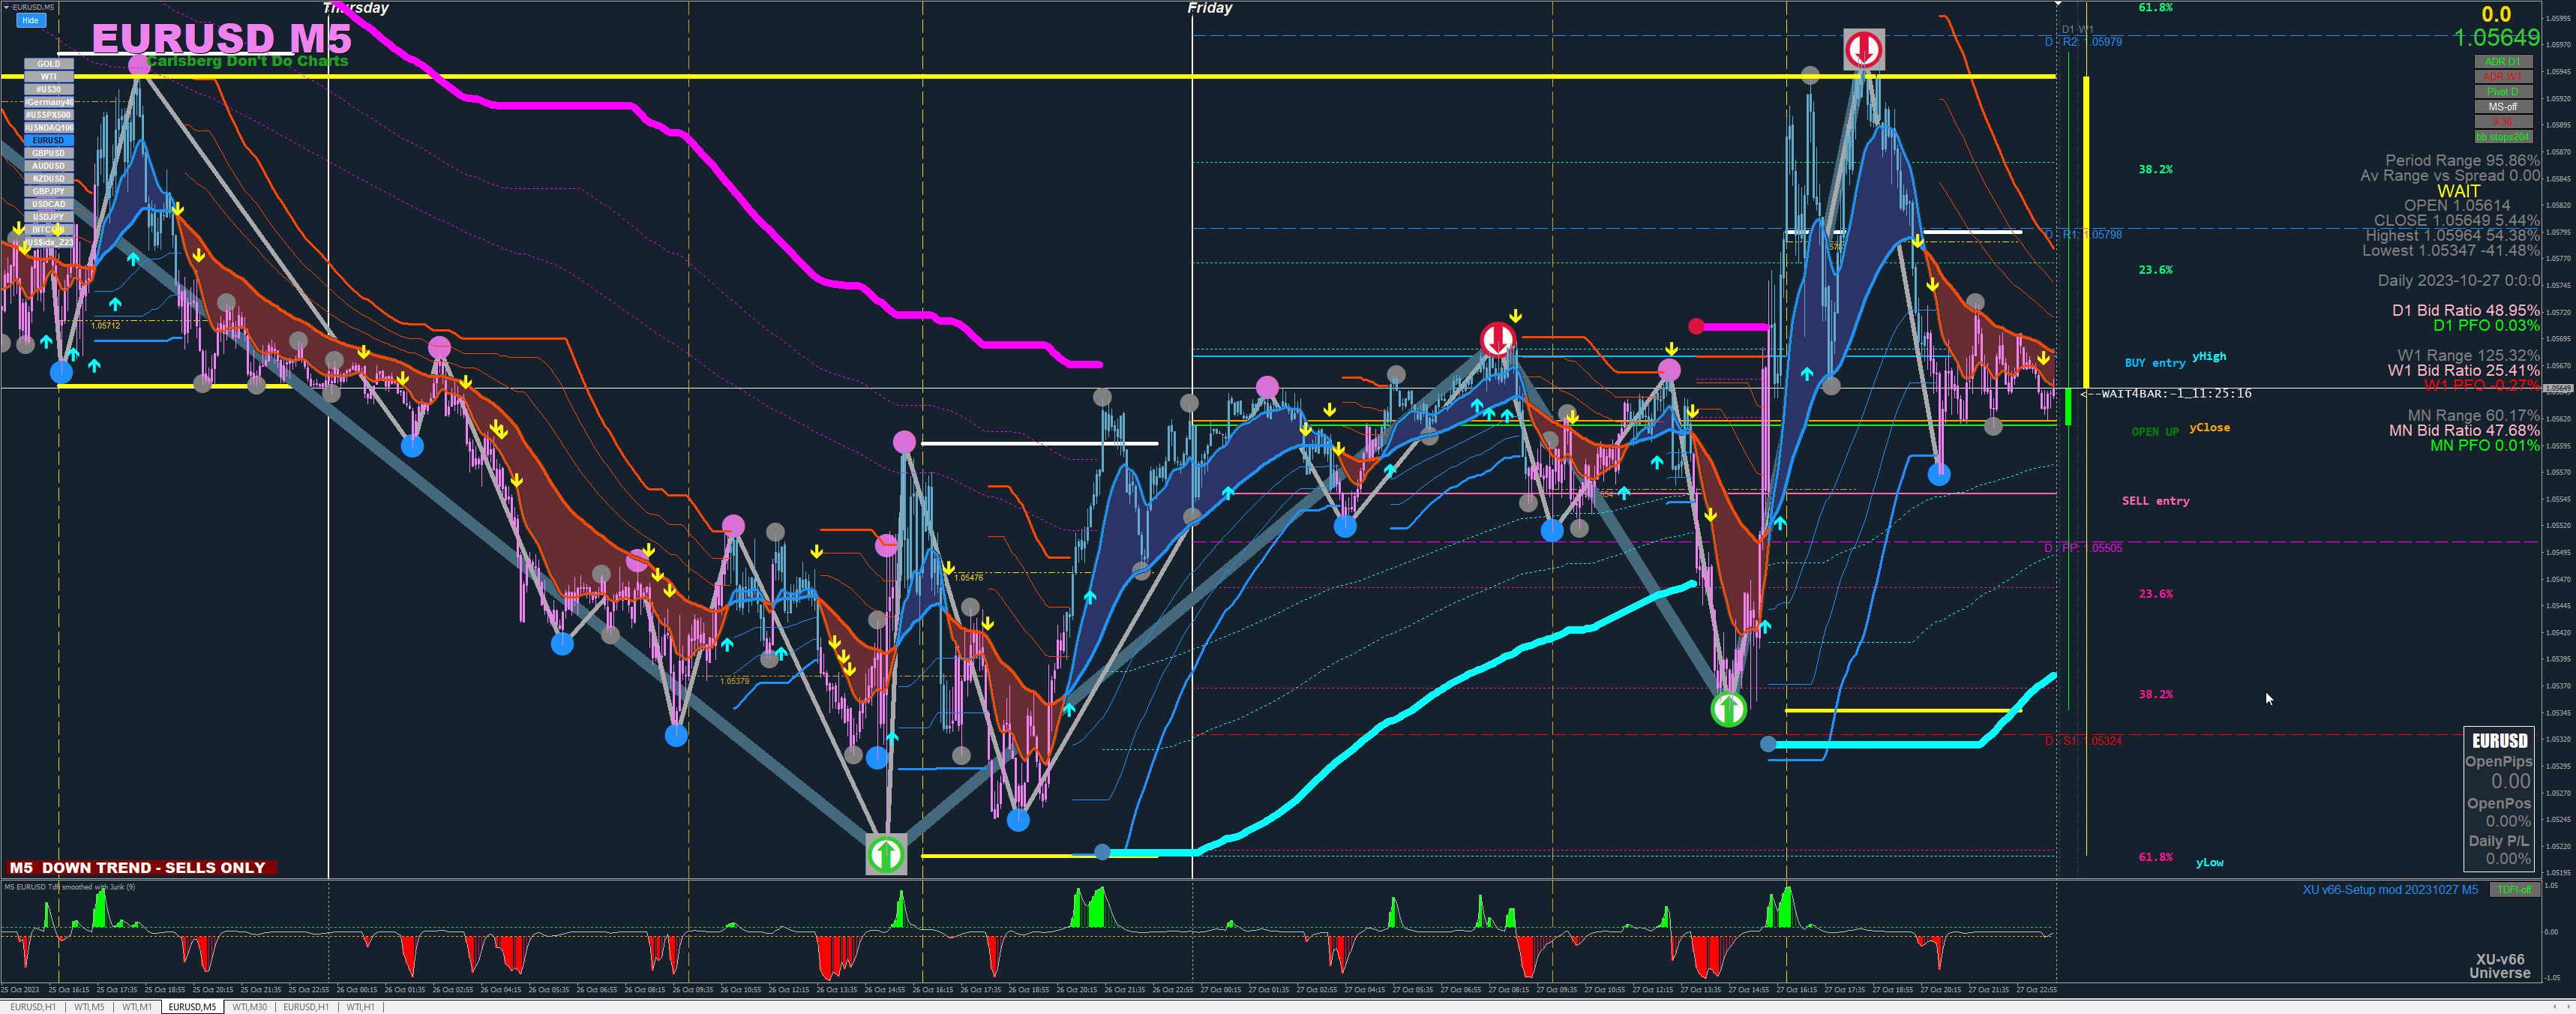Viewport: 2576px width, 1014px height.
Task: Select USDJPY from symbol list
Action: tap(48, 217)
